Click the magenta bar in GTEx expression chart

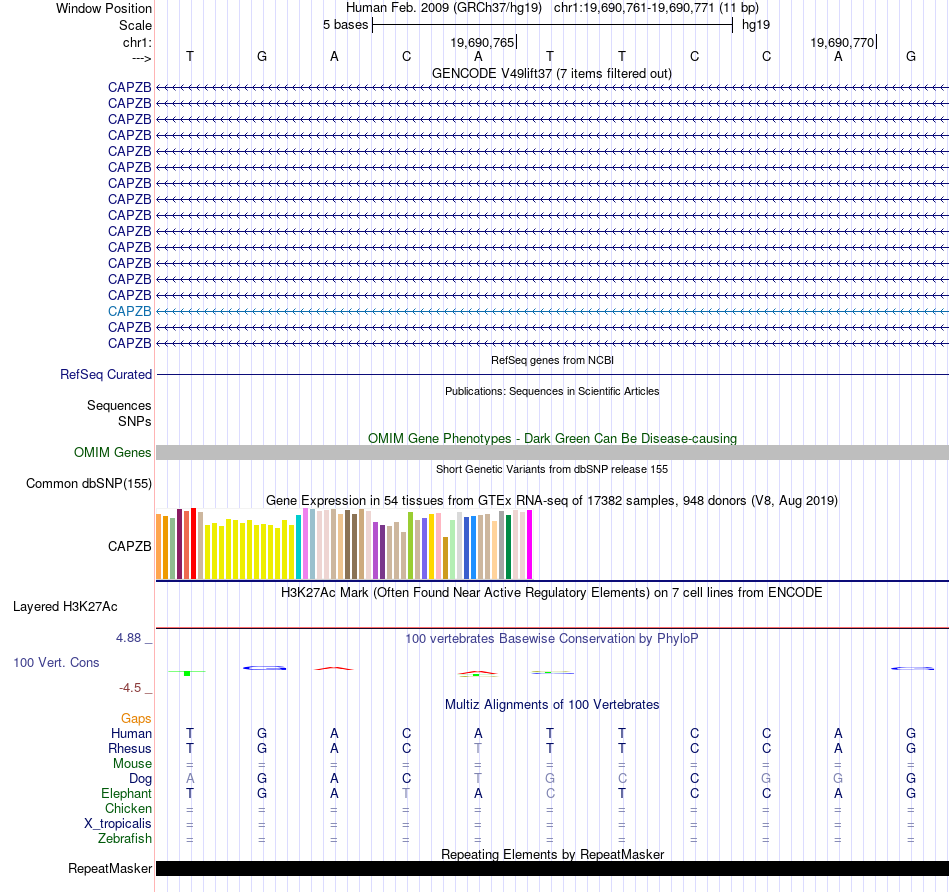click(x=530, y=545)
